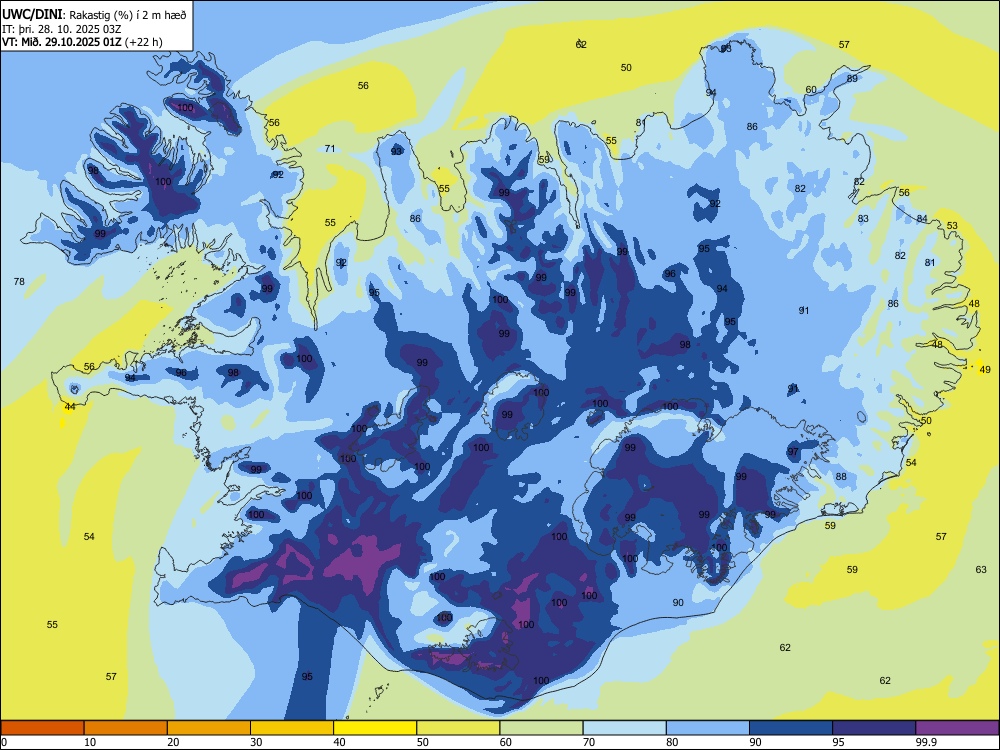This screenshot has width=1000, height=750.
Task: Click the map value '90' off south coast
Action: (678, 603)
